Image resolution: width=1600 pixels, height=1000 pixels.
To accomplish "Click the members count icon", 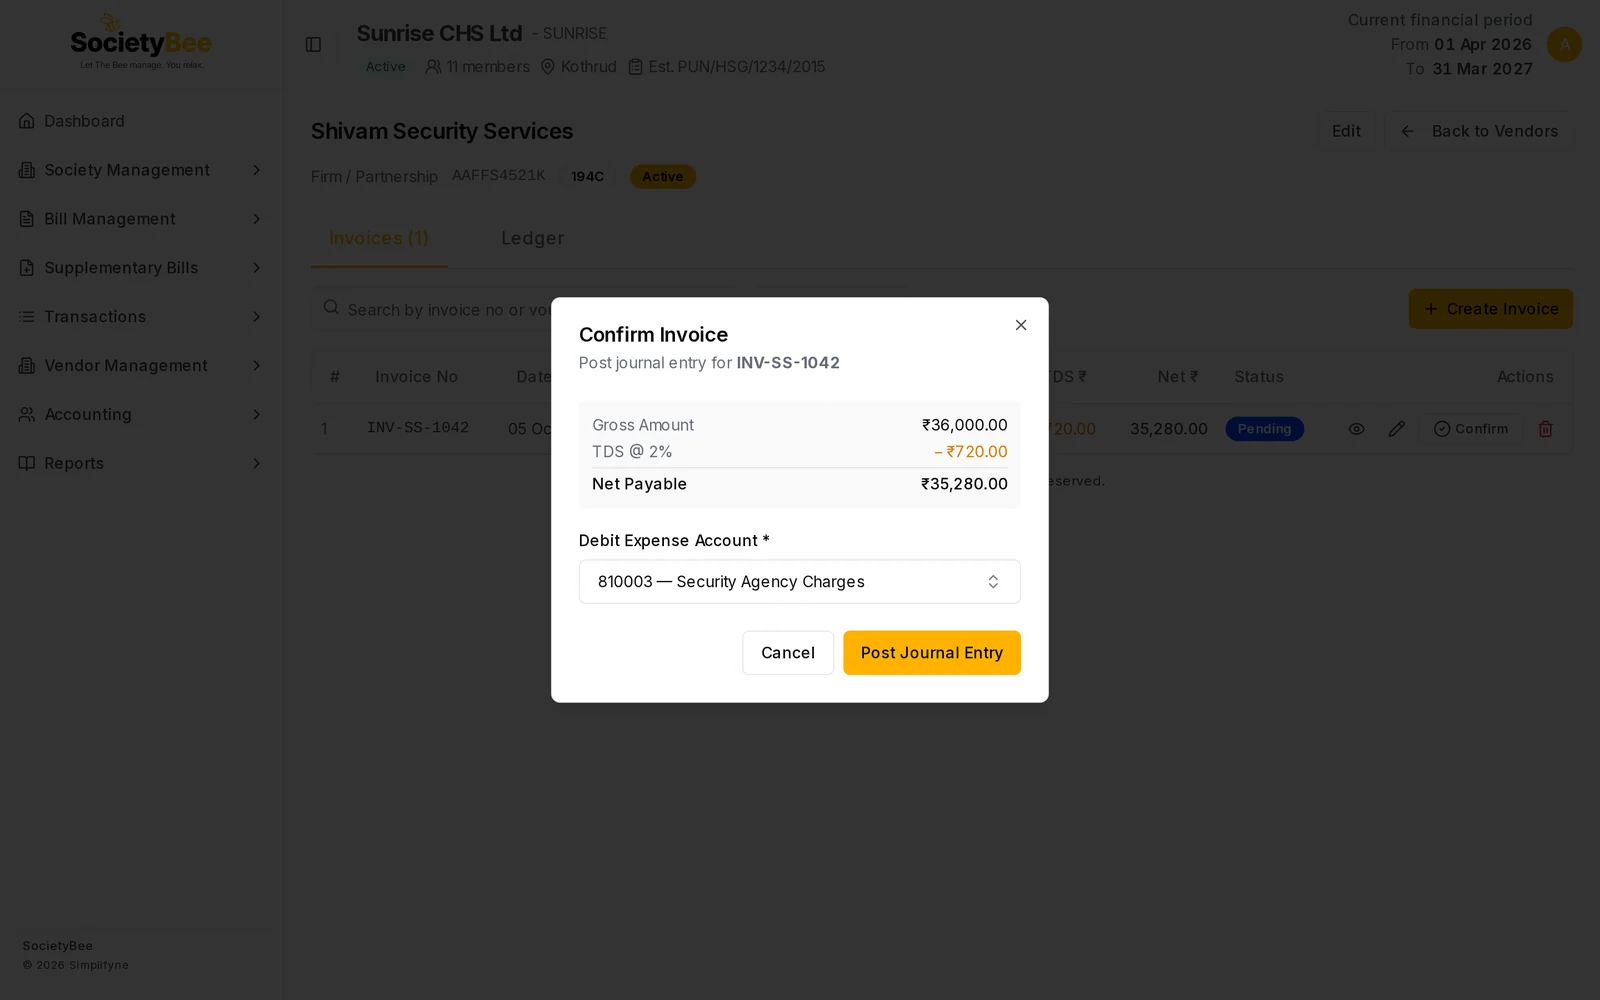I will coord(433,67).
